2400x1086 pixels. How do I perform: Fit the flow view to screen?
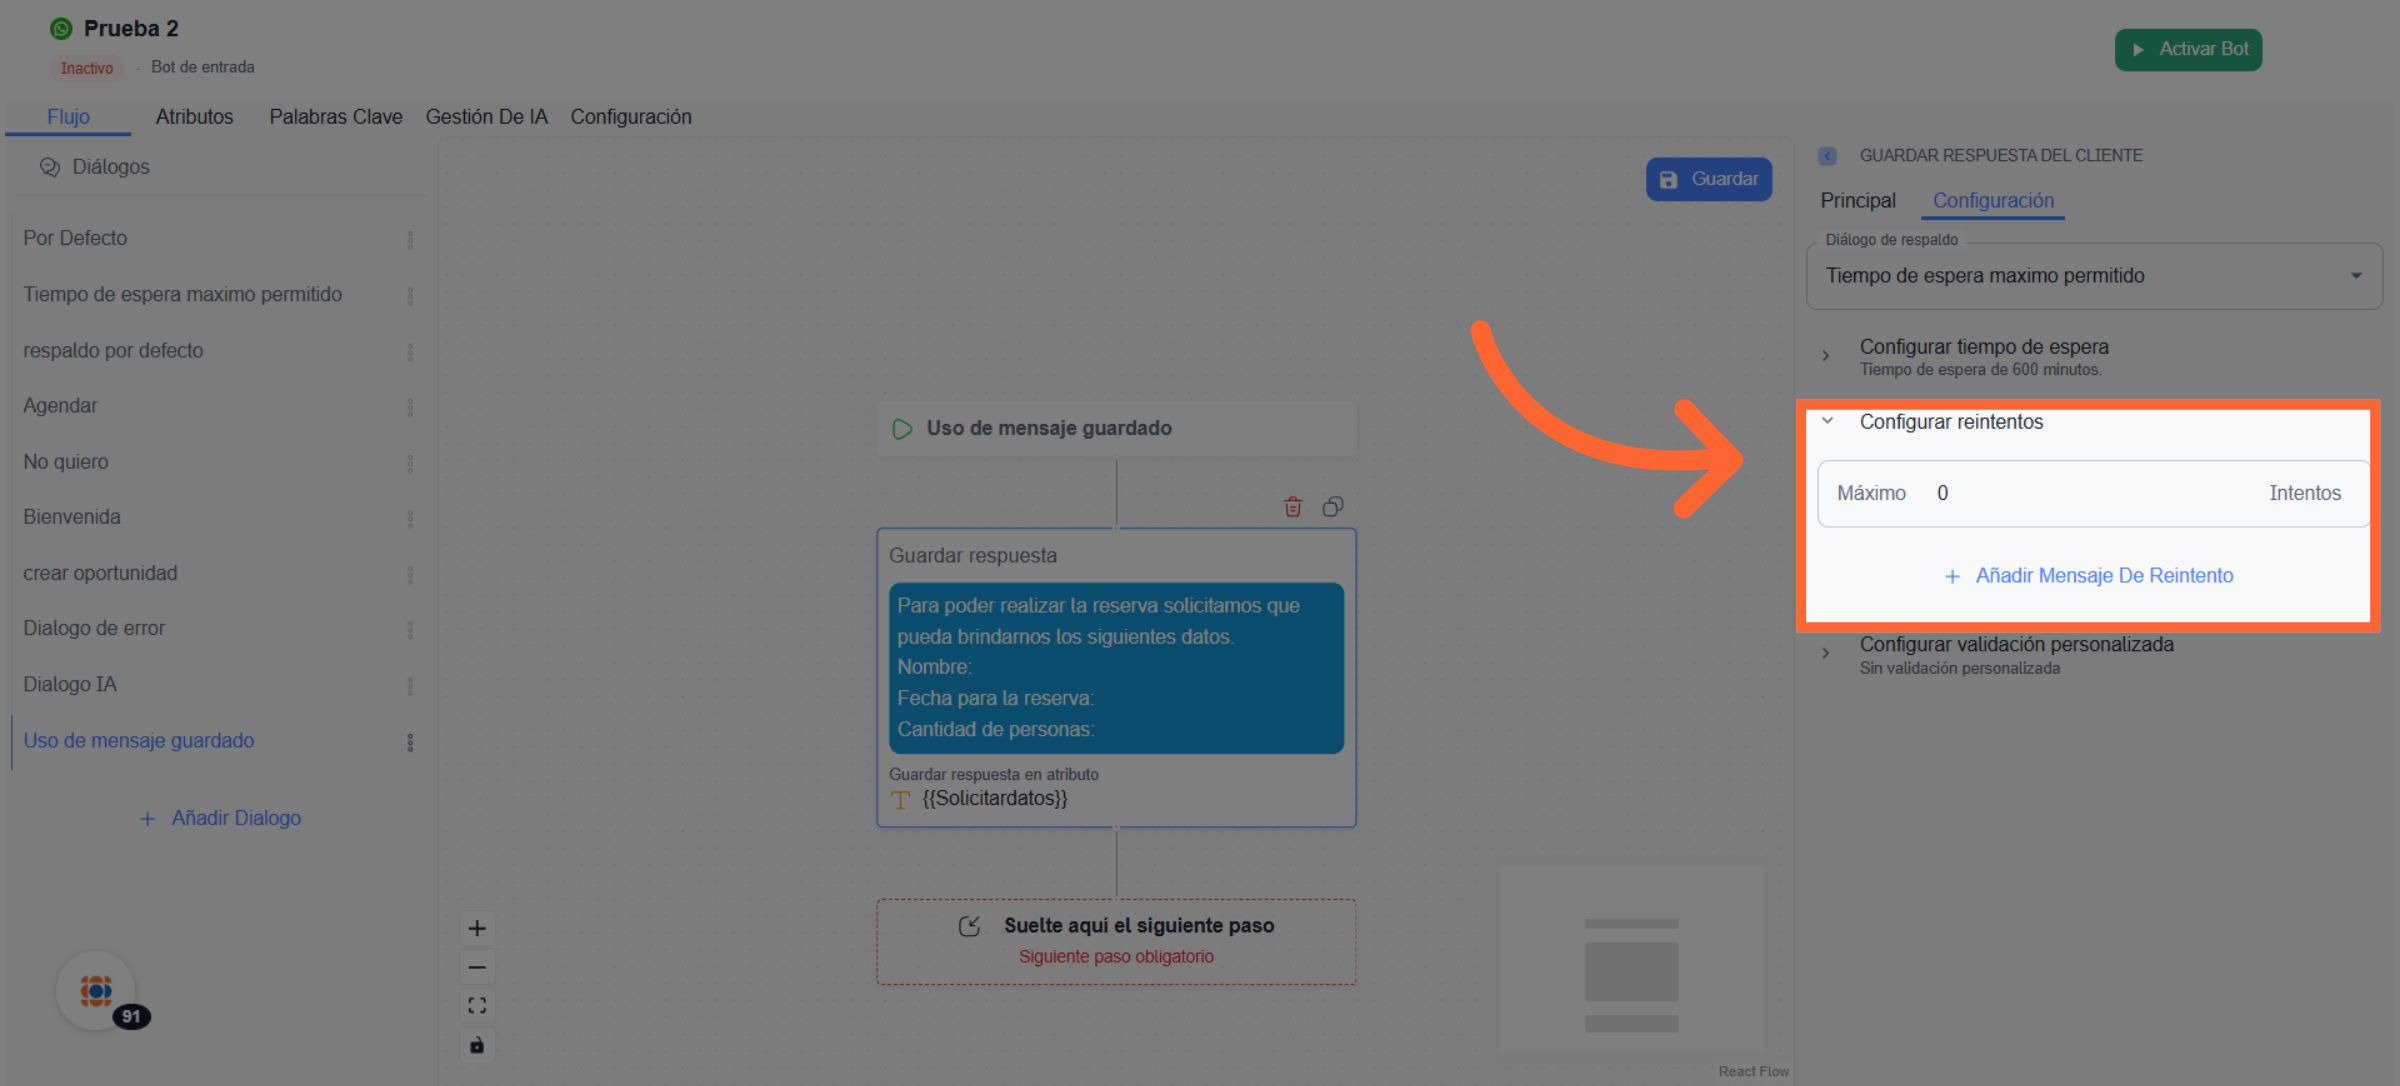pyautogui.click(x=477, y=1005)
